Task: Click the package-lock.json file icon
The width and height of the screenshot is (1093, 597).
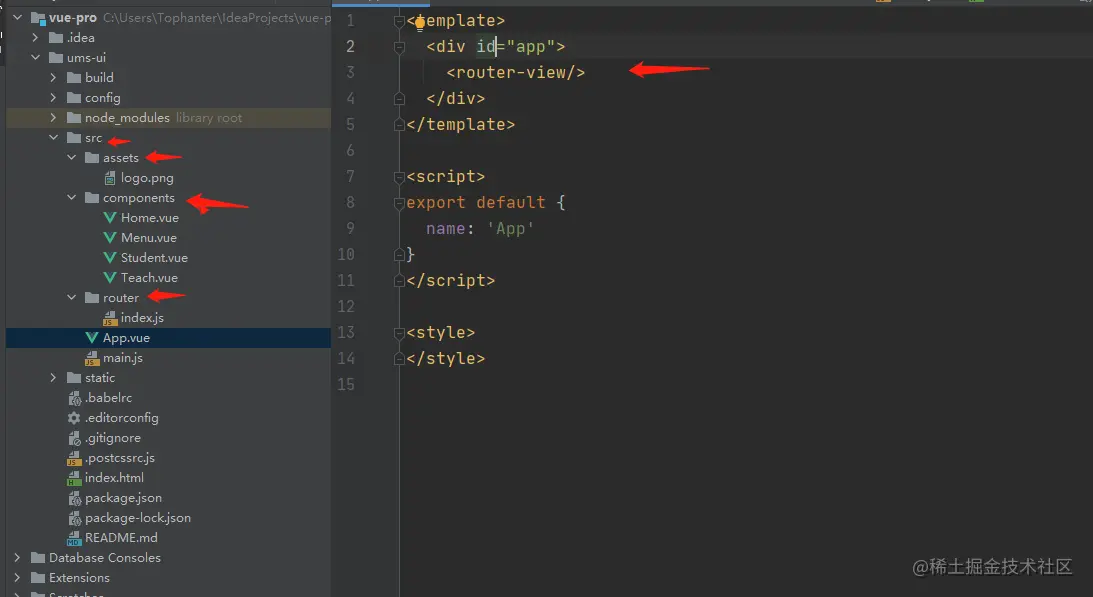Action: pos(74,518)
